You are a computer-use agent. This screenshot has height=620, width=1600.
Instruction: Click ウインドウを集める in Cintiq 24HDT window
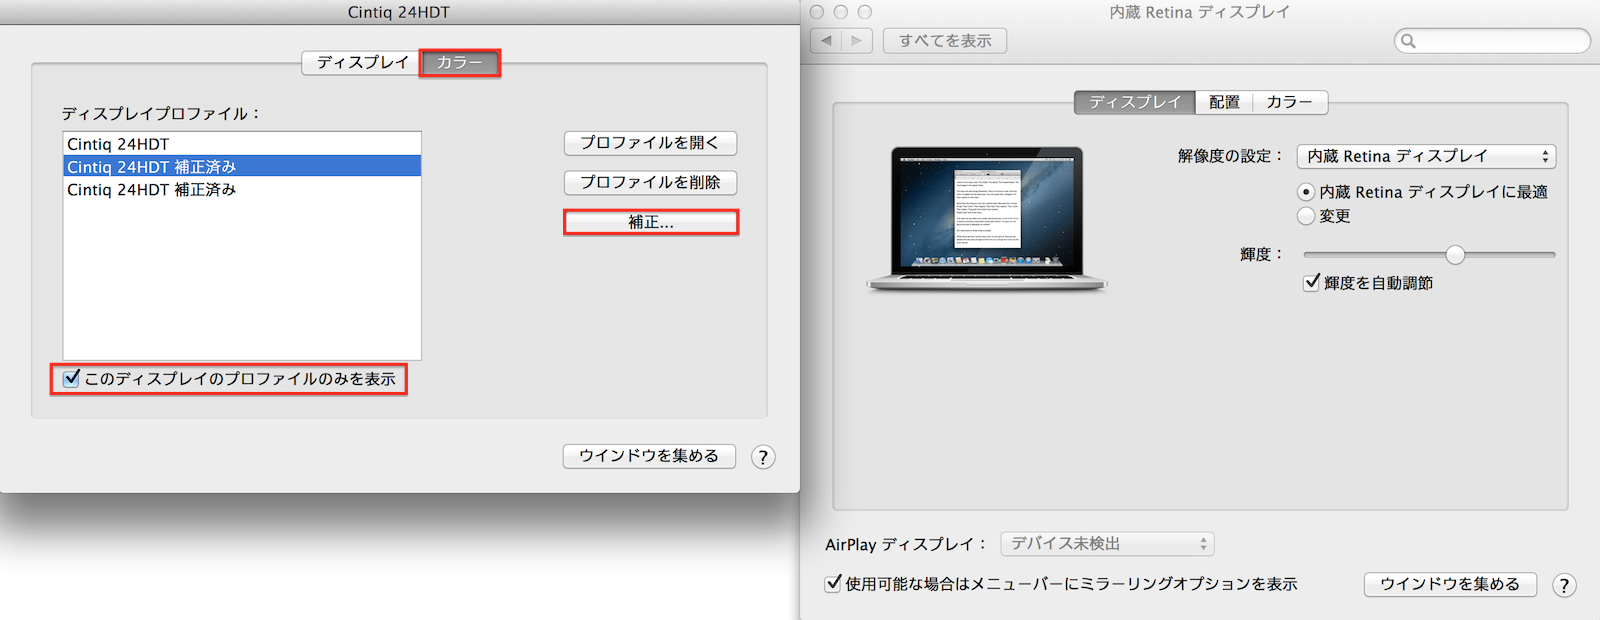pyautogui.click(x=649, y=456)
